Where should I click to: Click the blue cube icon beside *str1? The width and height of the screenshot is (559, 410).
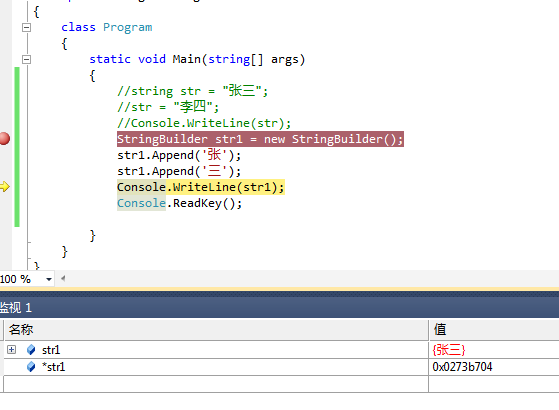pos(31,367)
